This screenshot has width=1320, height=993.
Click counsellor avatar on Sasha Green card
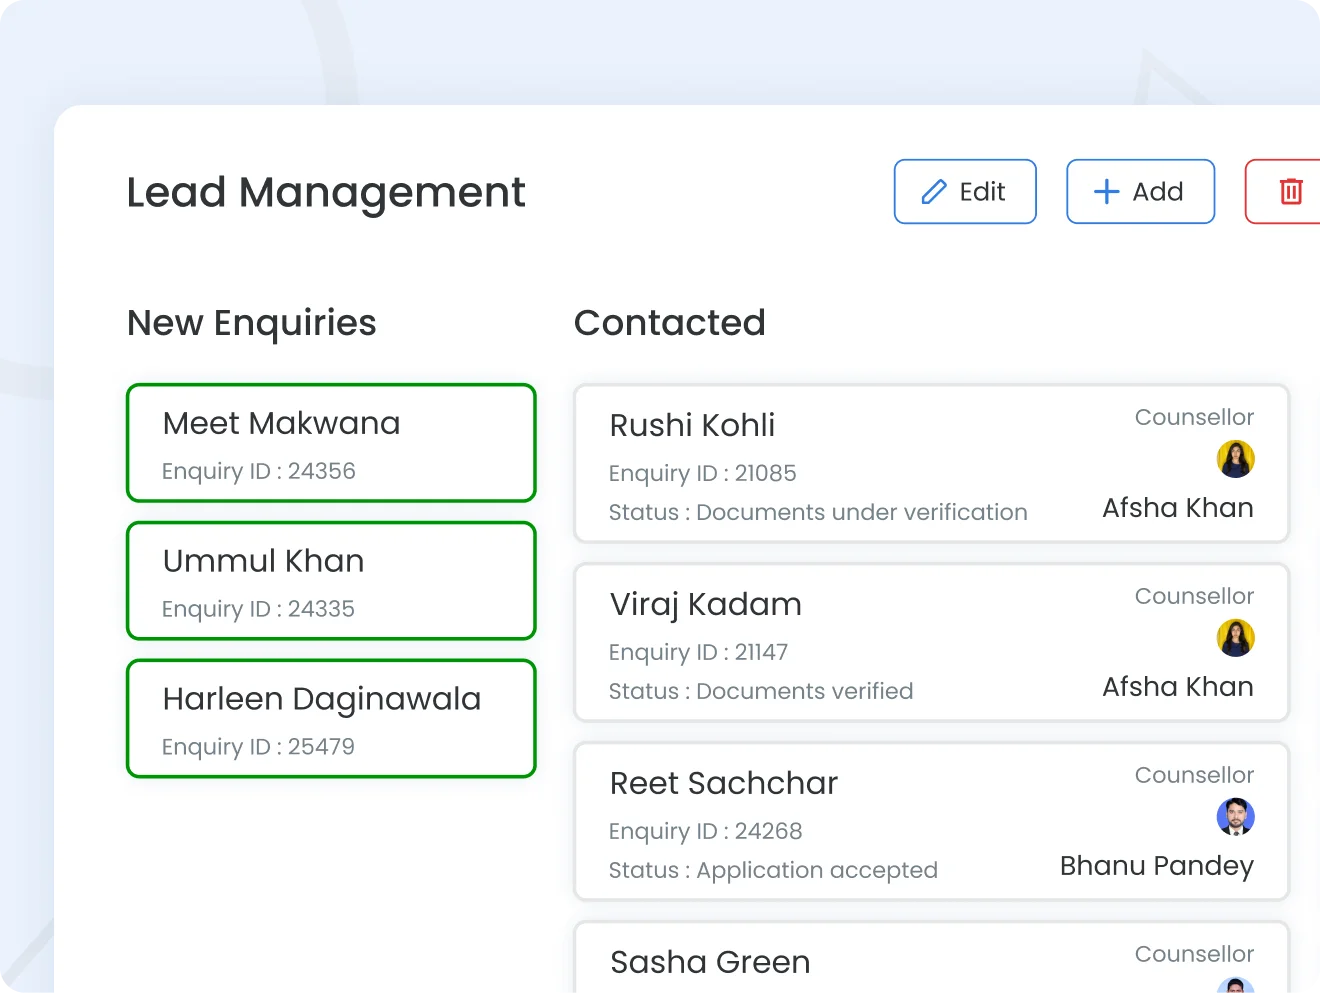pyautogui.click(x=1236, y=986)
